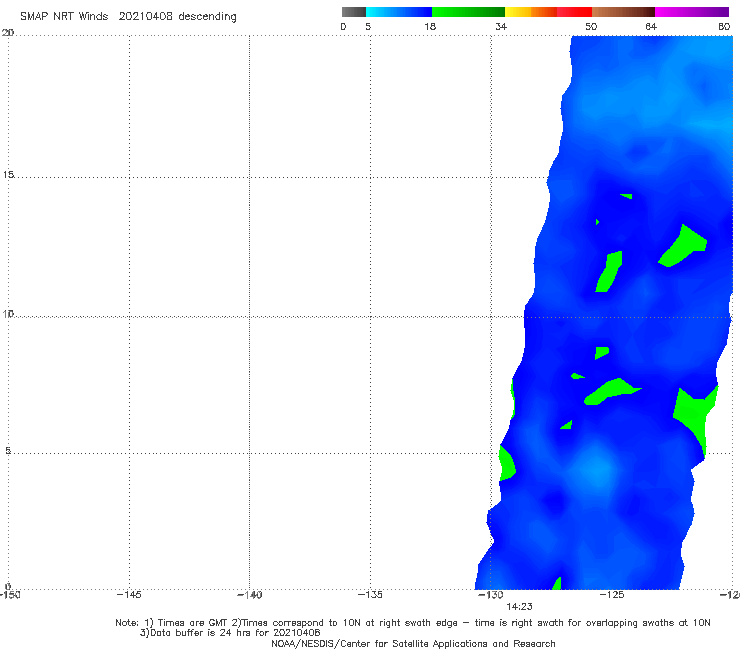Click the brown segment of the color bar
The image size is (740, 650).
pyautogui.click(x=623, y=12)
